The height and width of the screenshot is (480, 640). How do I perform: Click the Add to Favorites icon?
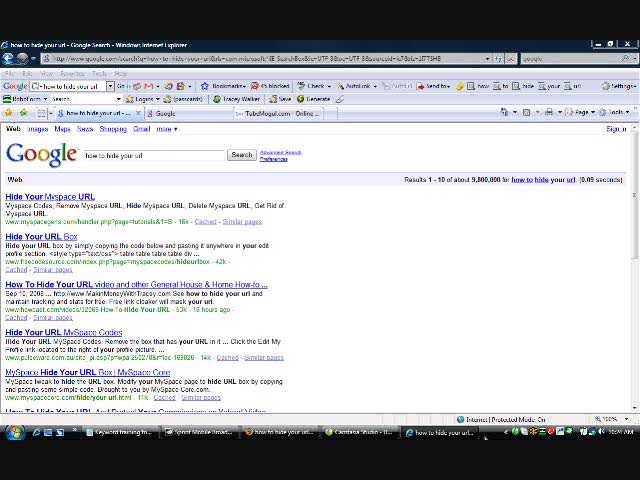[x=24, y=113]
